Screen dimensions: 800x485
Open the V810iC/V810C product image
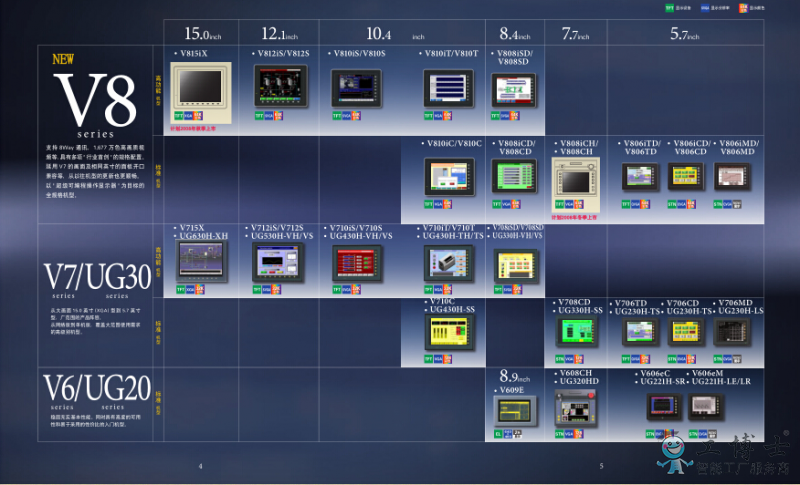coord(449,176)
